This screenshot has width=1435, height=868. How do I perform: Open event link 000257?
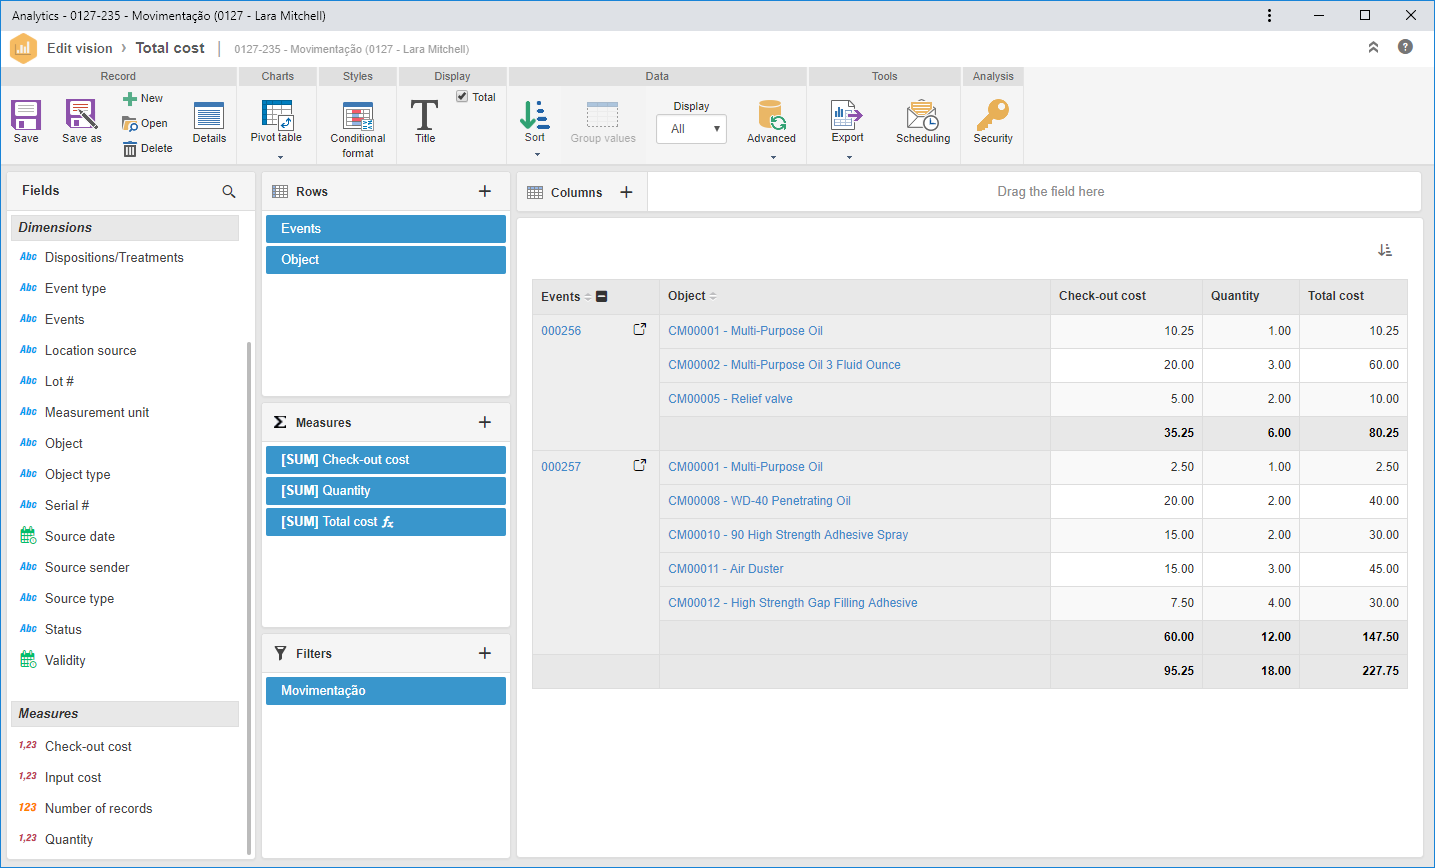pyautogui.click(x=561, y=467)
